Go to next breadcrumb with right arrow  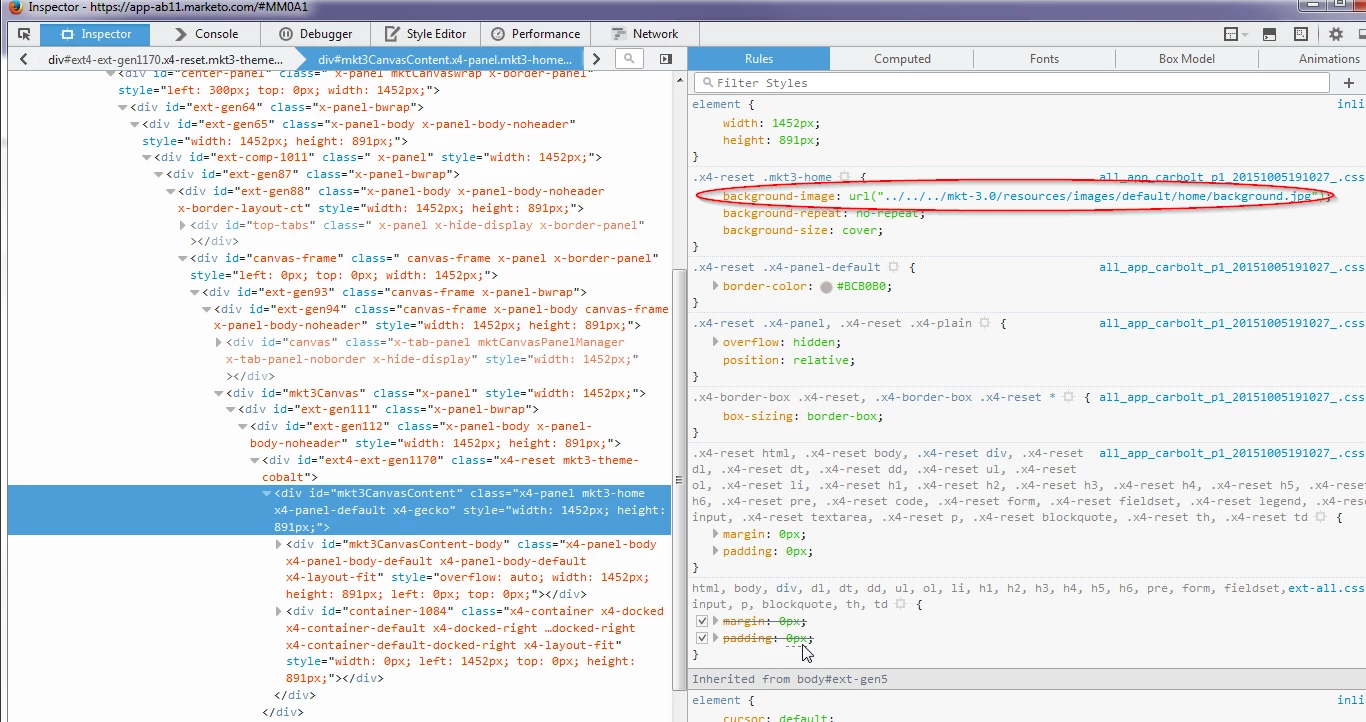pos(596,59)
